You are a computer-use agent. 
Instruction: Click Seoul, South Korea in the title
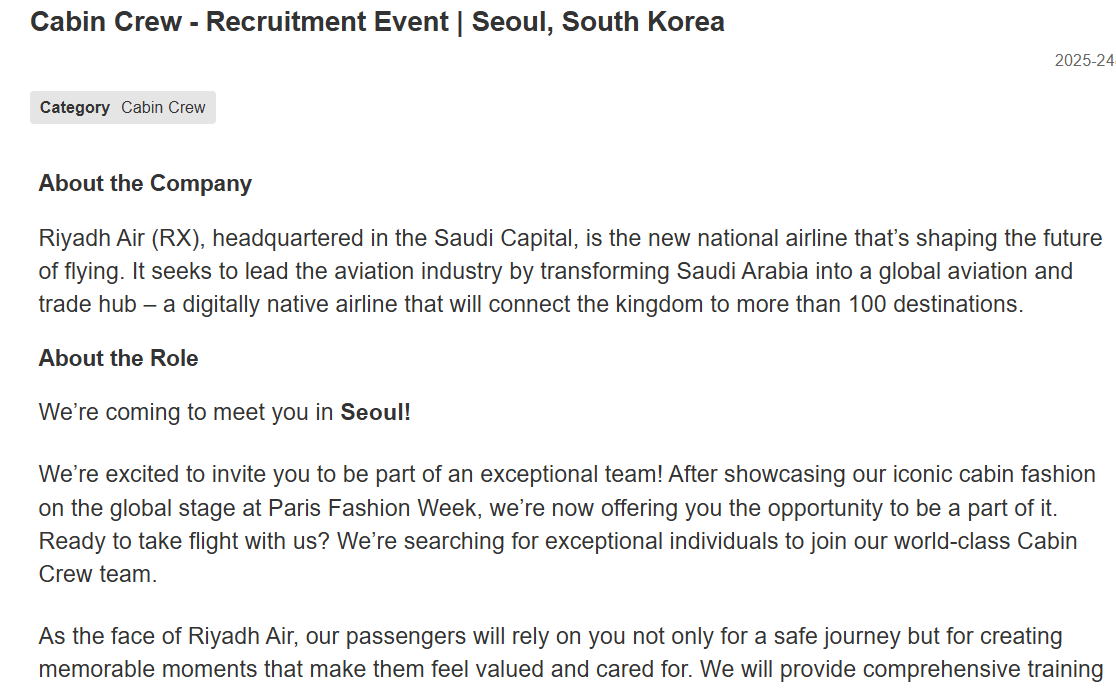[x=598, y=21]
